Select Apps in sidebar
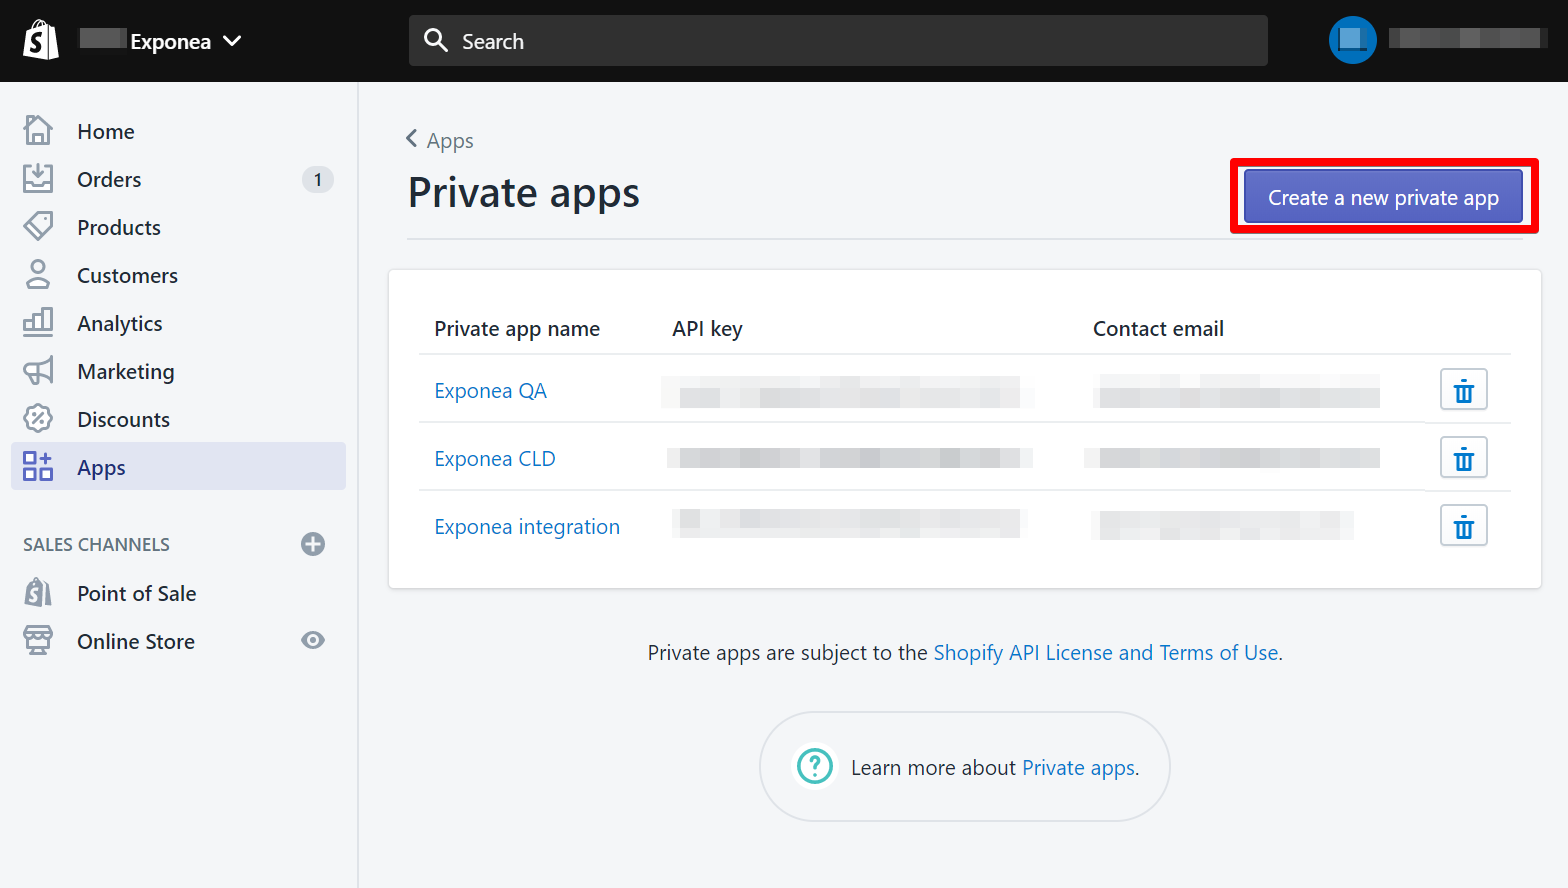The image size is (1568, 888). (x=178, y=467)
